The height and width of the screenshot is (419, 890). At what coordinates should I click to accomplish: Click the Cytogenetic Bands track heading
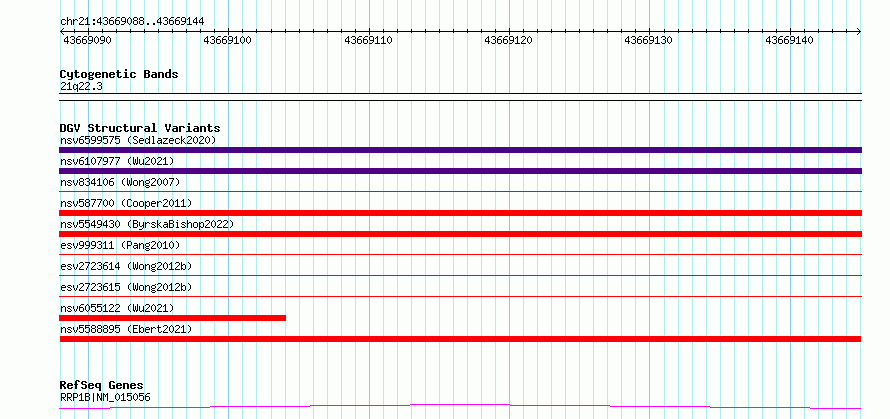[x=119, y=74]
